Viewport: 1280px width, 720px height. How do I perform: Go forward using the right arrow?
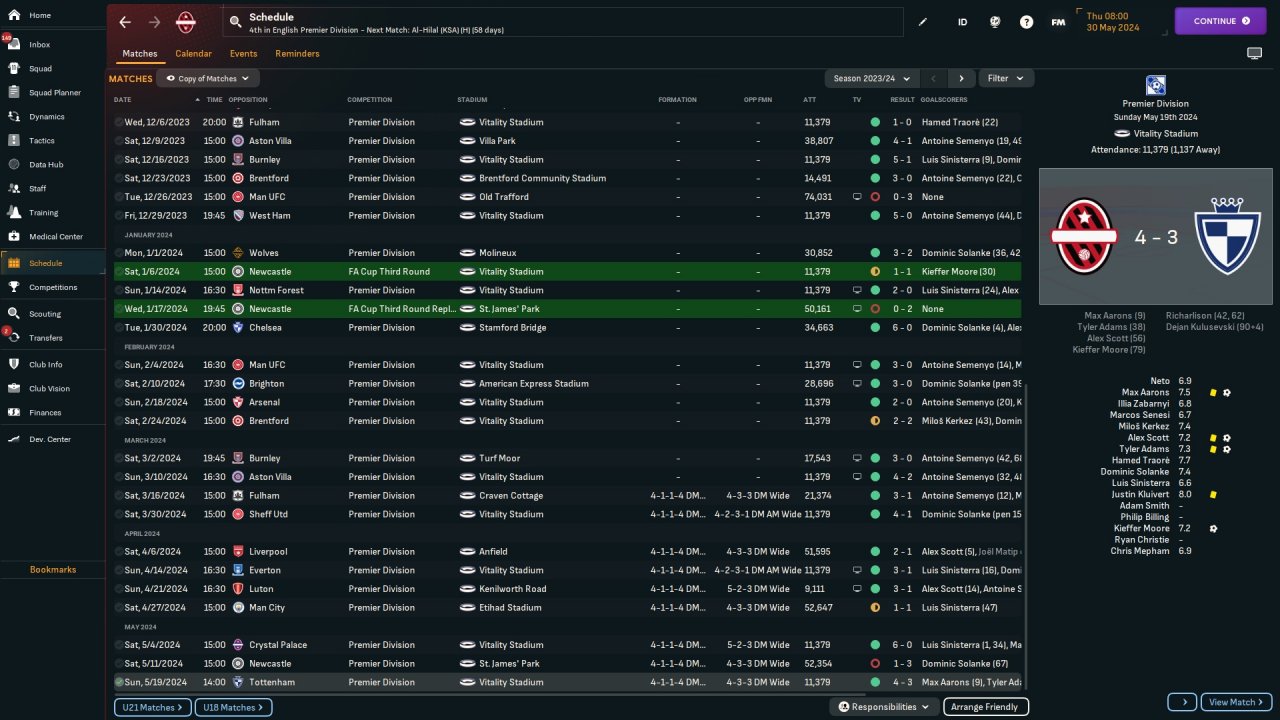click(154, 22)
